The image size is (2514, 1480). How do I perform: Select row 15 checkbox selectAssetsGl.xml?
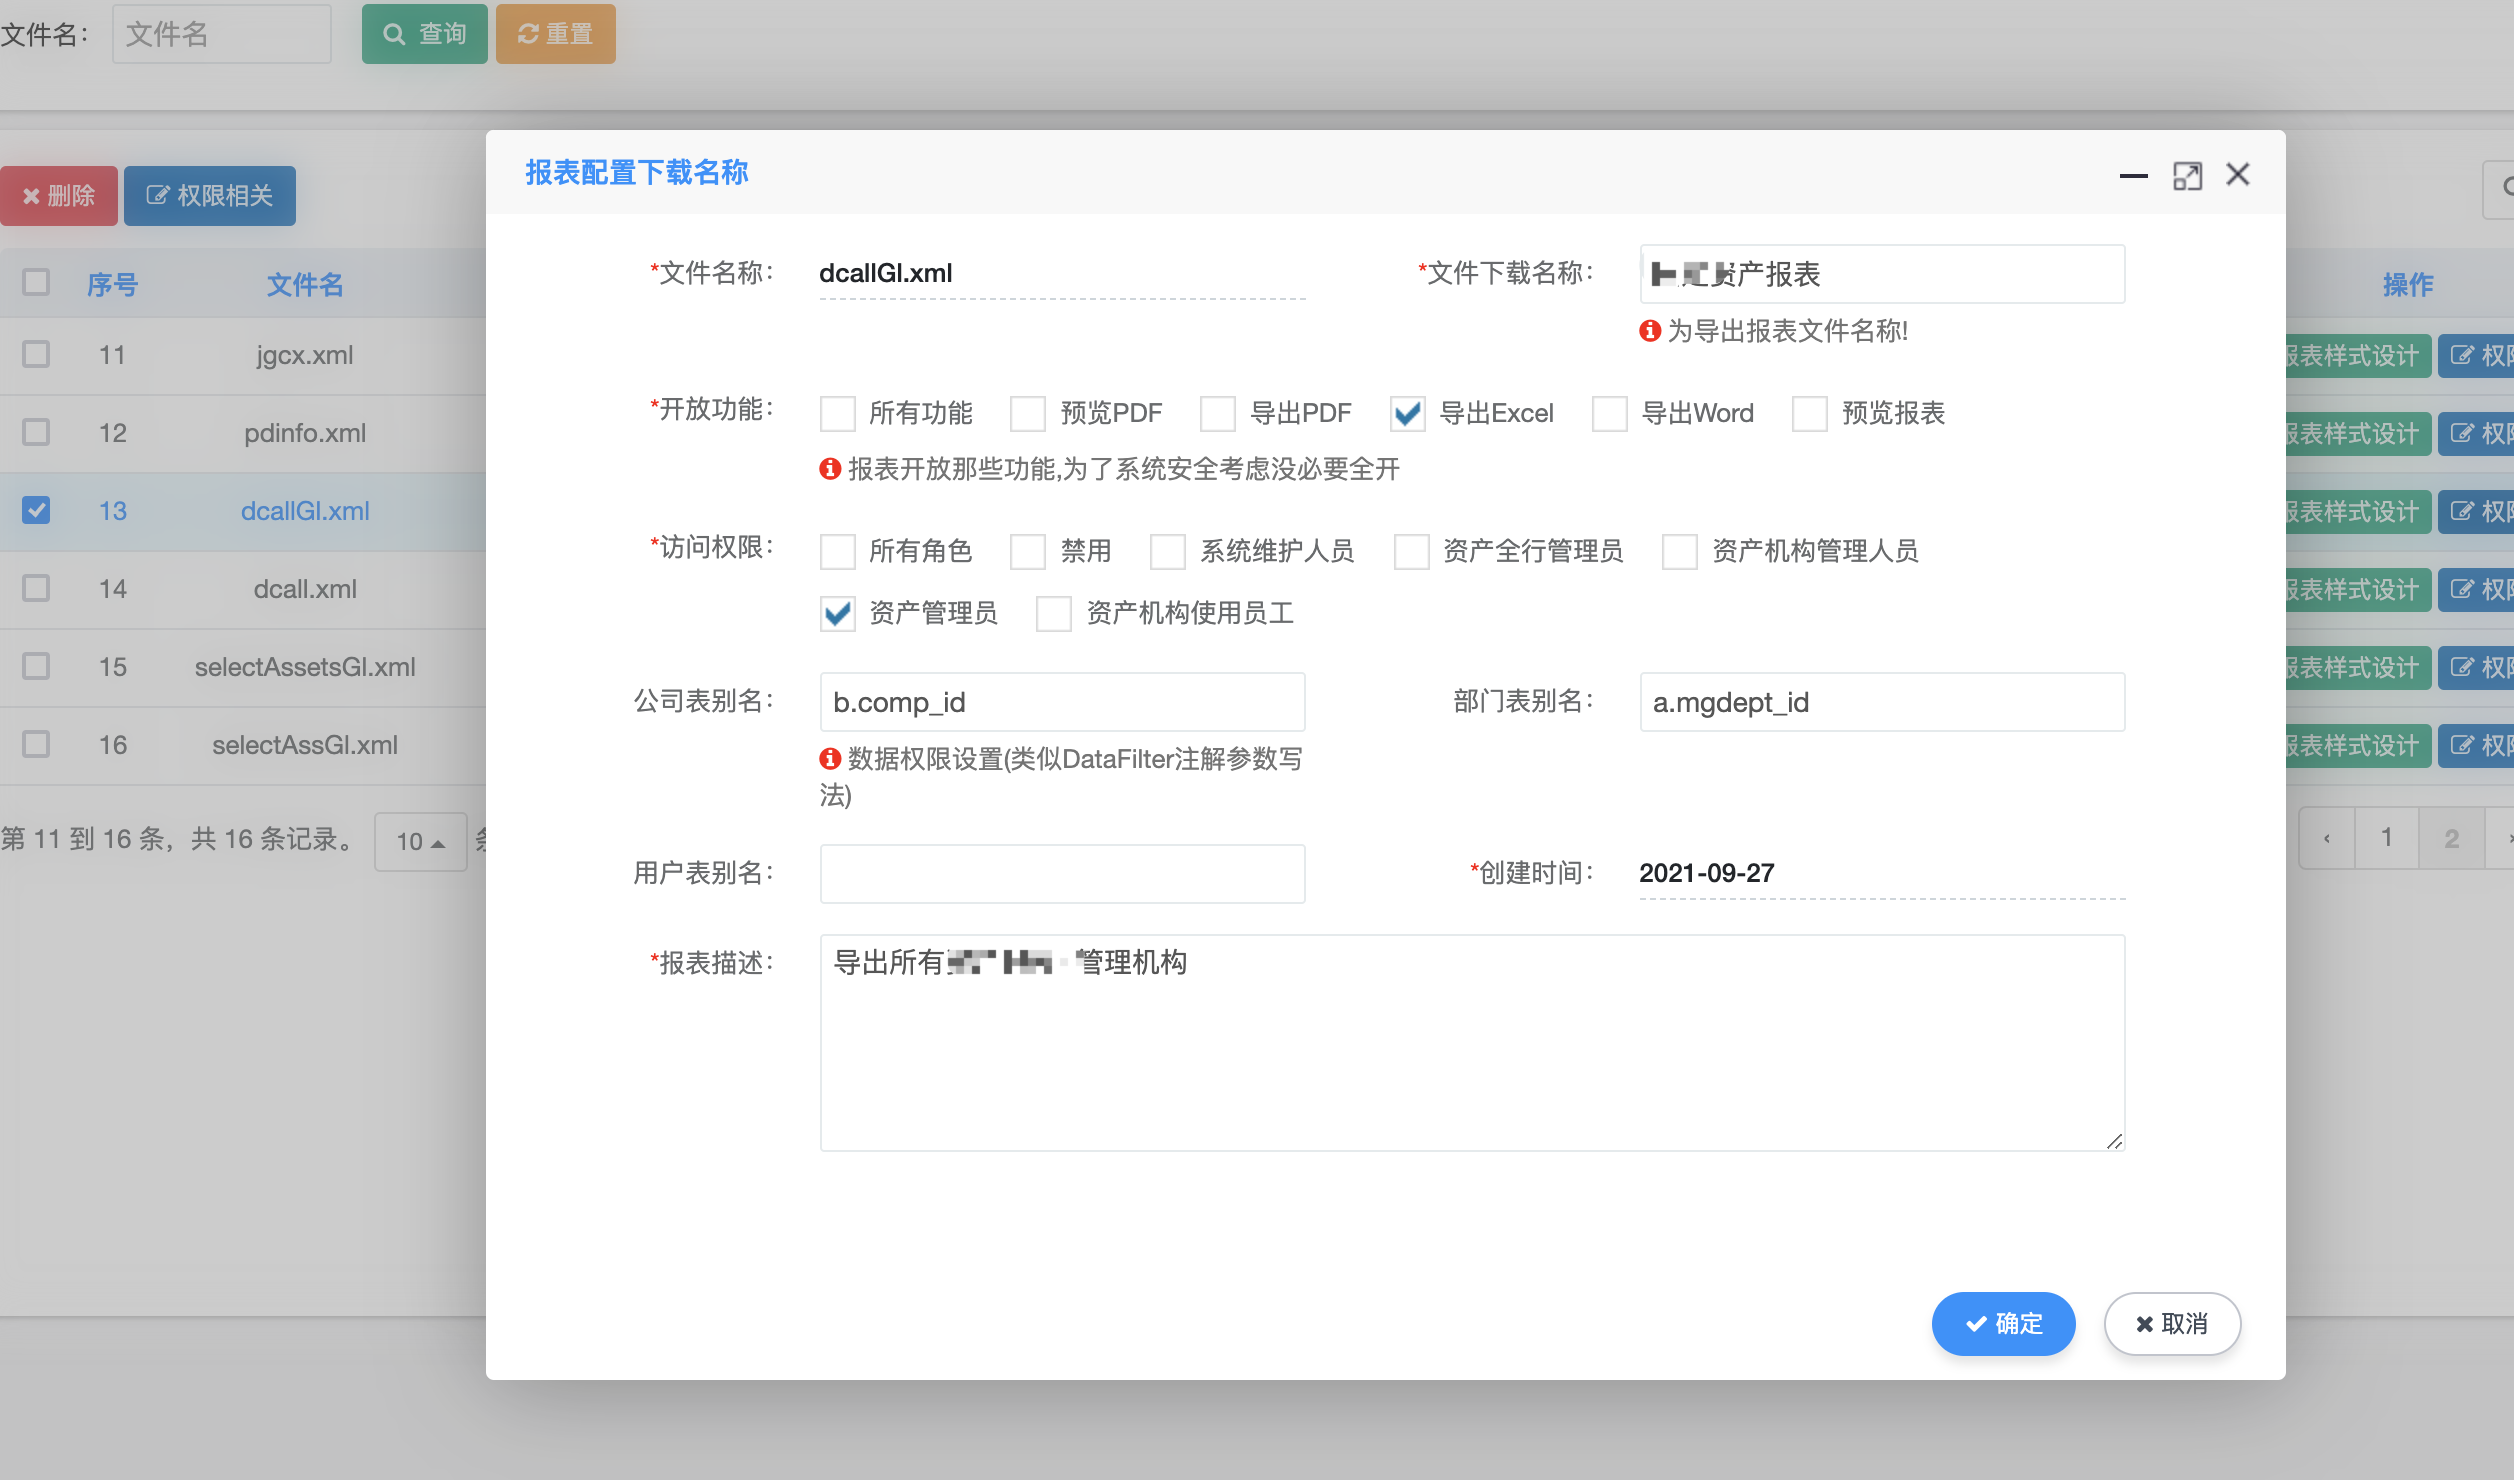36,666
